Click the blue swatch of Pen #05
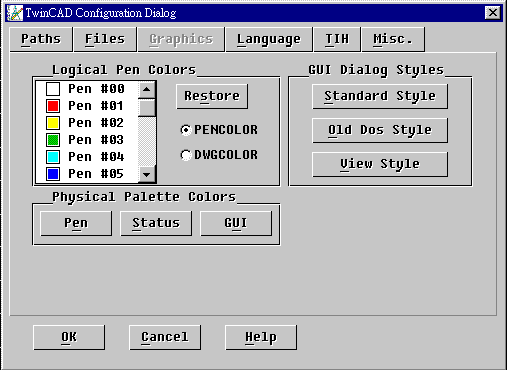This screenshot has width=507, height=371. [x=53, y=174]
